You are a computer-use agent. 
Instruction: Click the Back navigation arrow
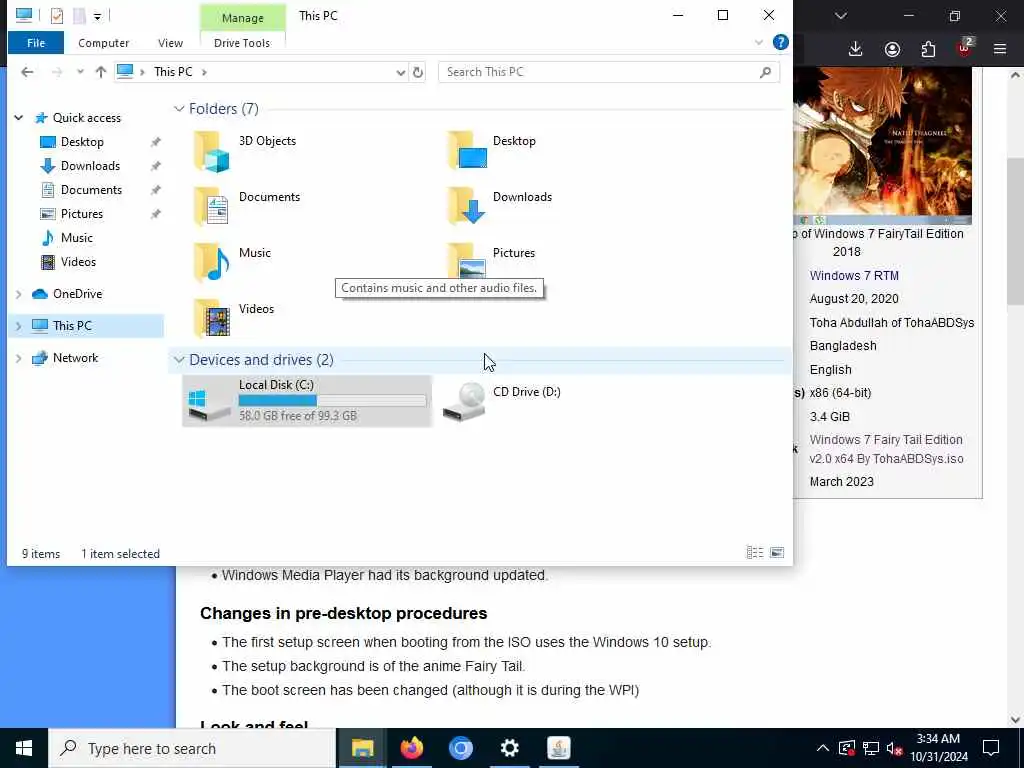click(27, 72)
